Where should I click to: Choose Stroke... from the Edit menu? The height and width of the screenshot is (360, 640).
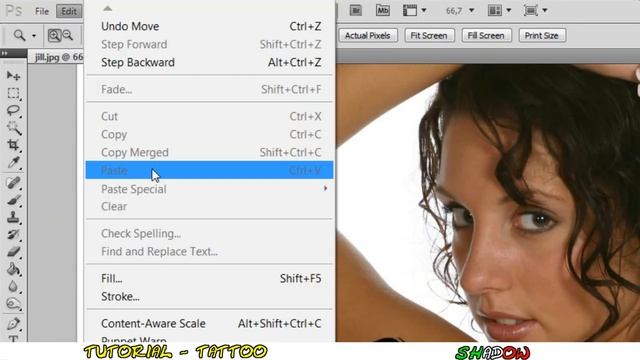(209, 296)
